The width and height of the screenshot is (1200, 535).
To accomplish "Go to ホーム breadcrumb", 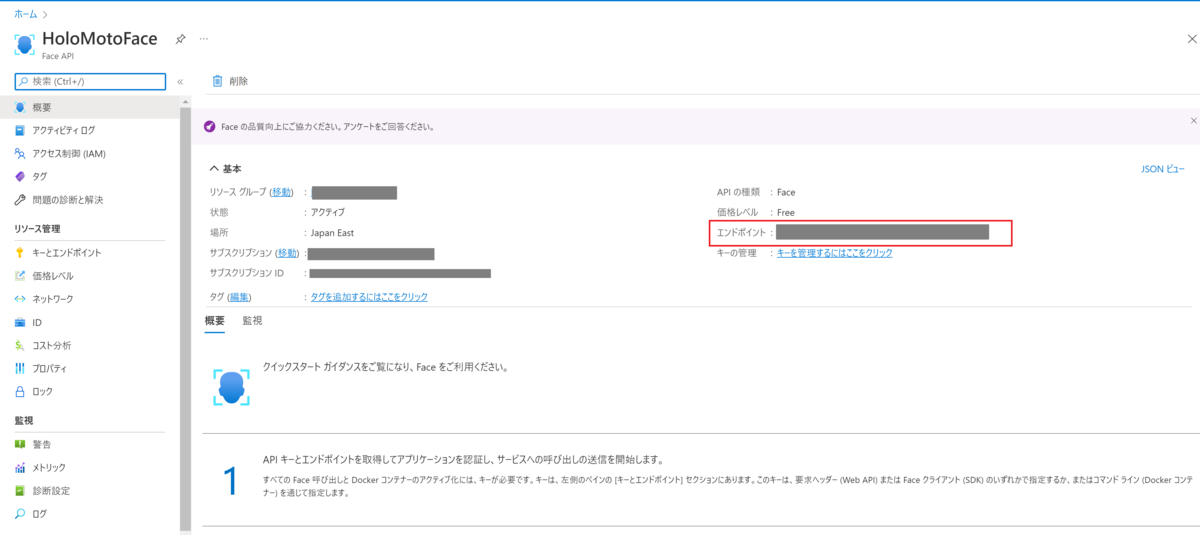I will point(26,14).
